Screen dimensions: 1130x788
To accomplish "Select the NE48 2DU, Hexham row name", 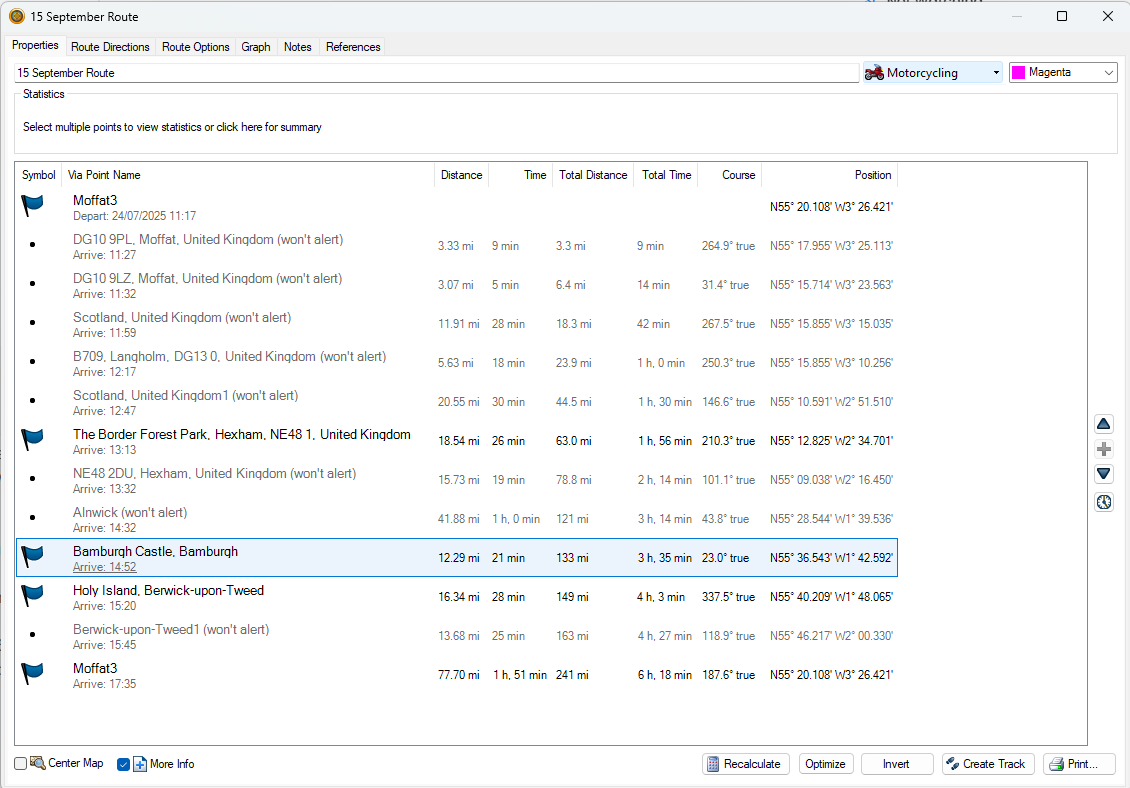I will [x=214, y=473].
